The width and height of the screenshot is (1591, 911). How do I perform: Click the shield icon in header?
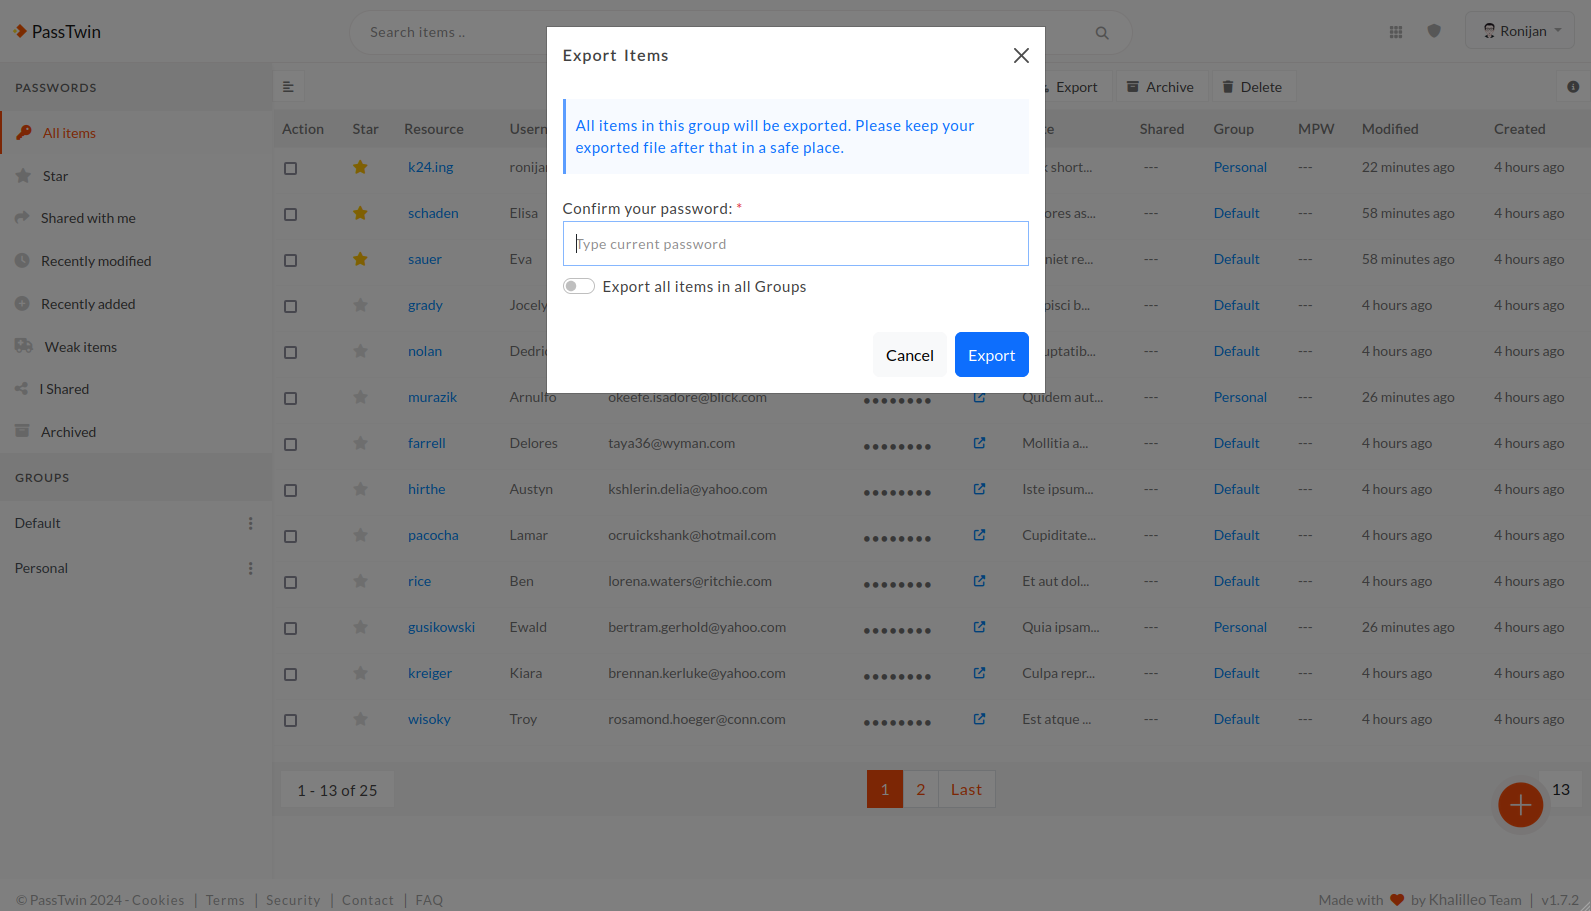click(1434, 31)
